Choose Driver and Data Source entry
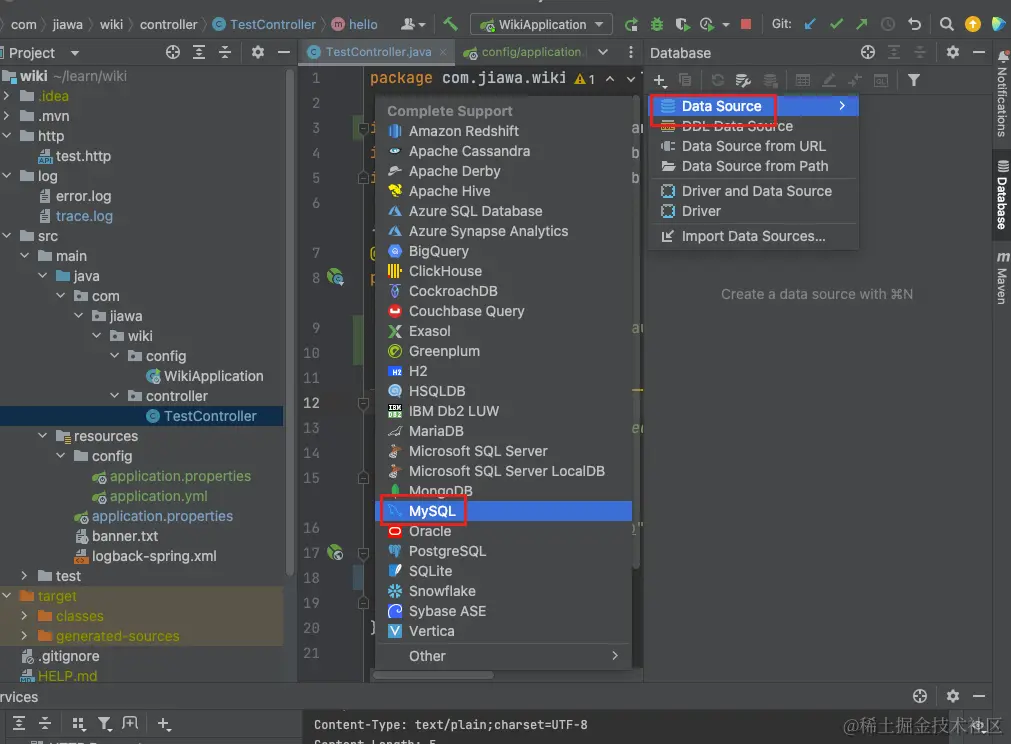The height and width of the screenshot is (744, 1011). click(753, 191)
